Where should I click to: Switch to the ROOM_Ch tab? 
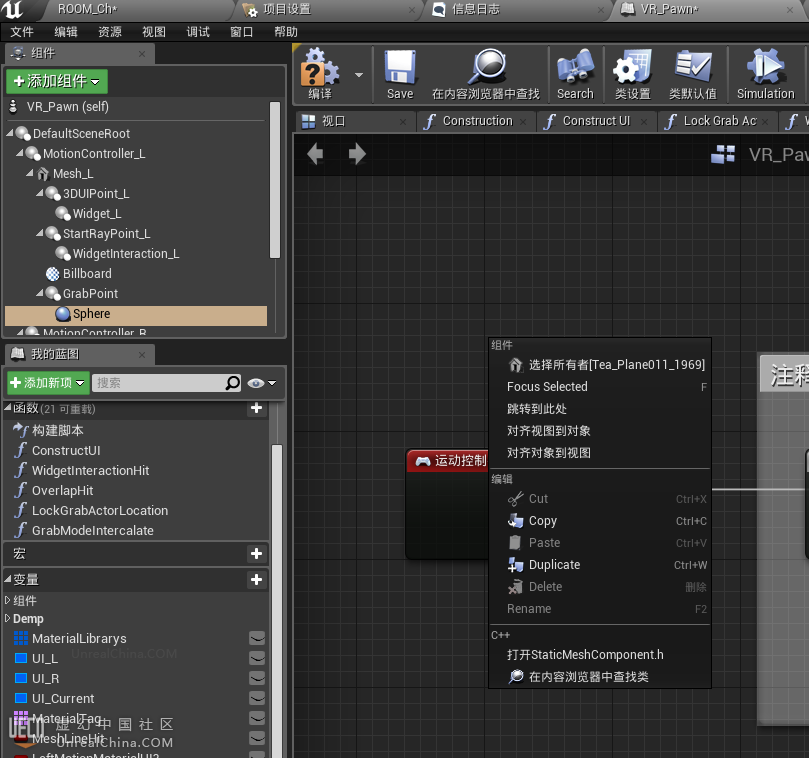[x=88, y=9]
